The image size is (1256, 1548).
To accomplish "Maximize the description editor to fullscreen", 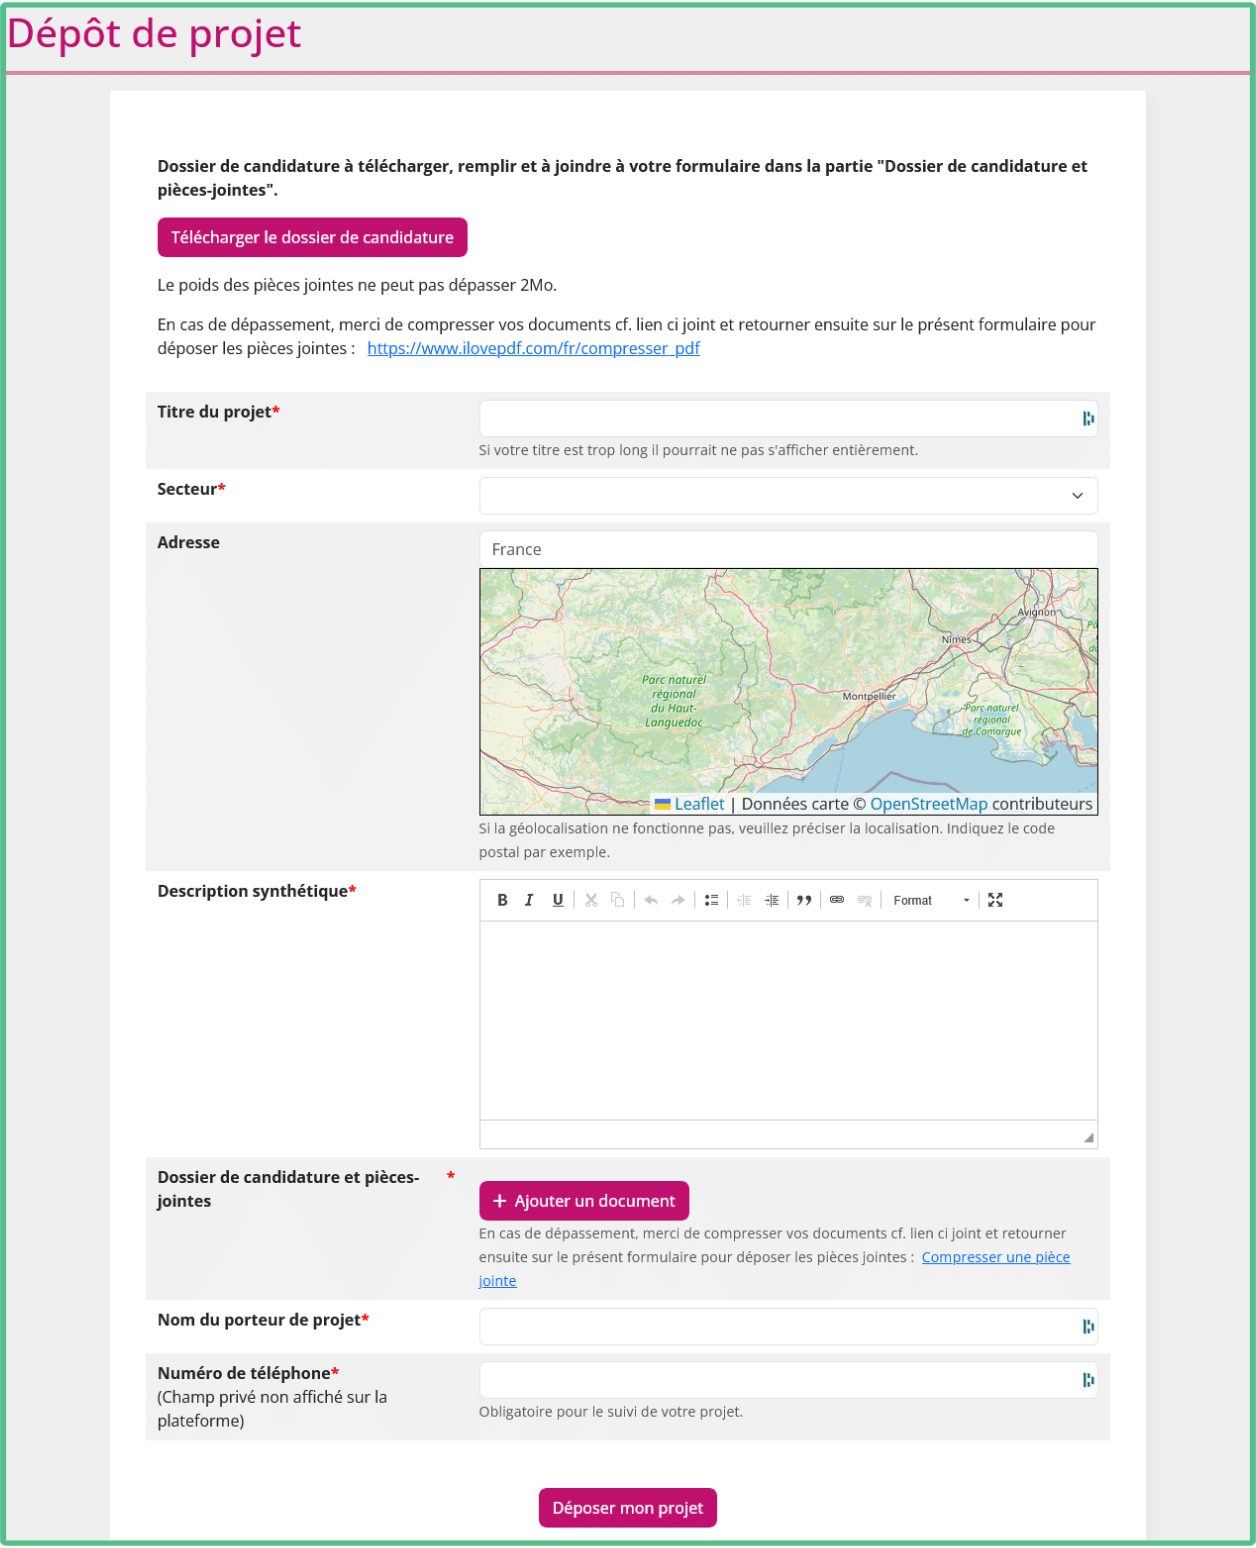I will tap(995, 900).
